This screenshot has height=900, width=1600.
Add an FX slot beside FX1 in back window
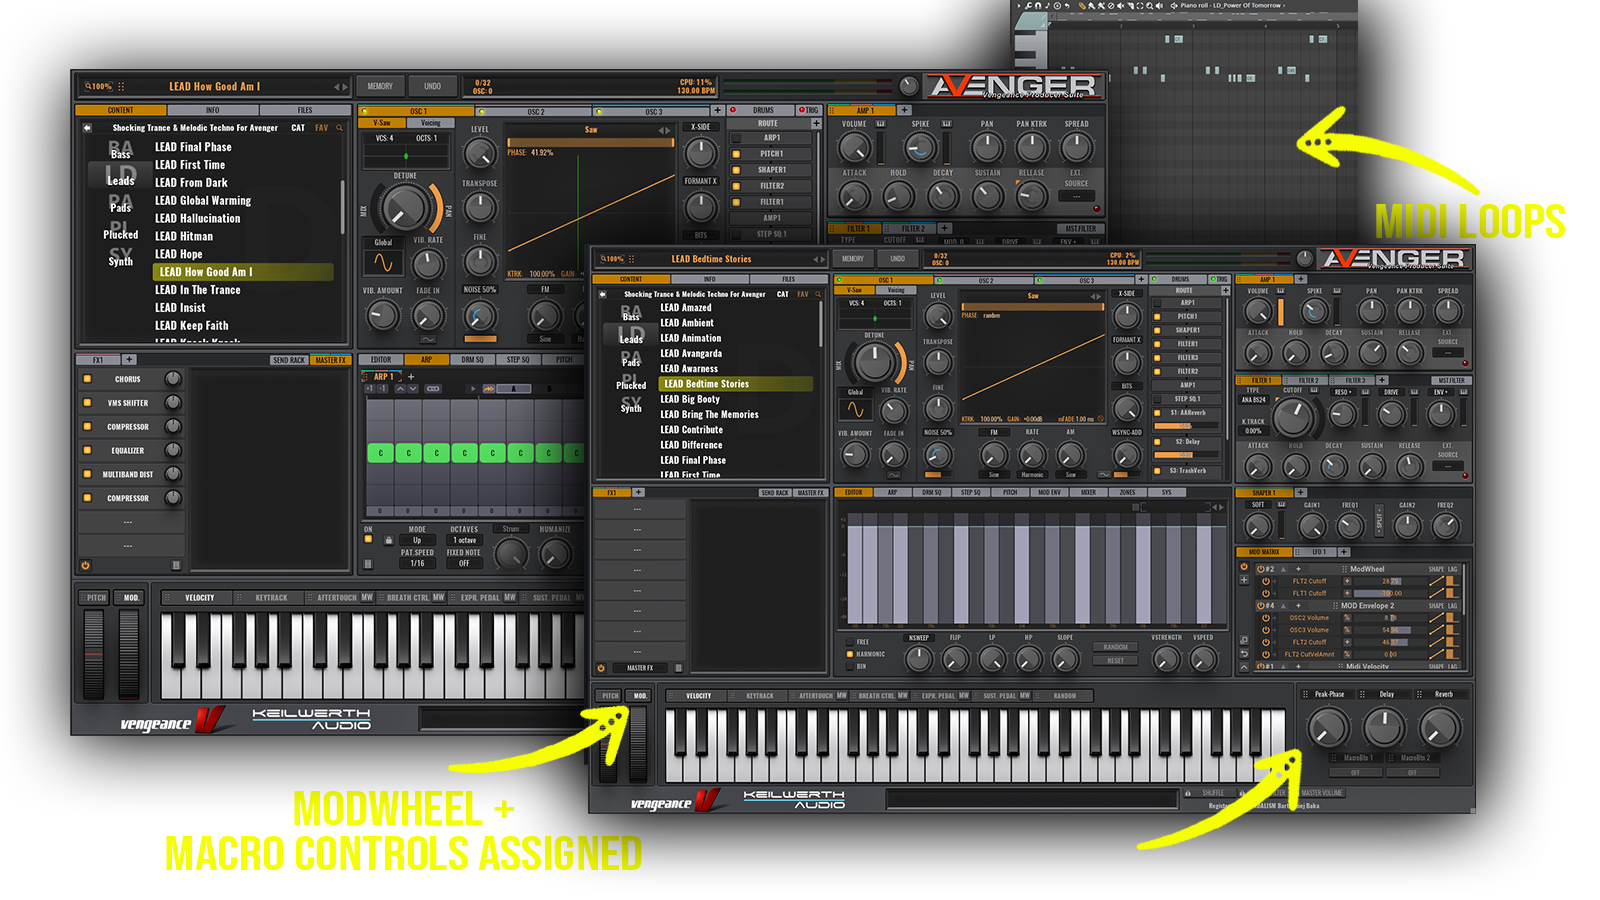click(129, 360)
